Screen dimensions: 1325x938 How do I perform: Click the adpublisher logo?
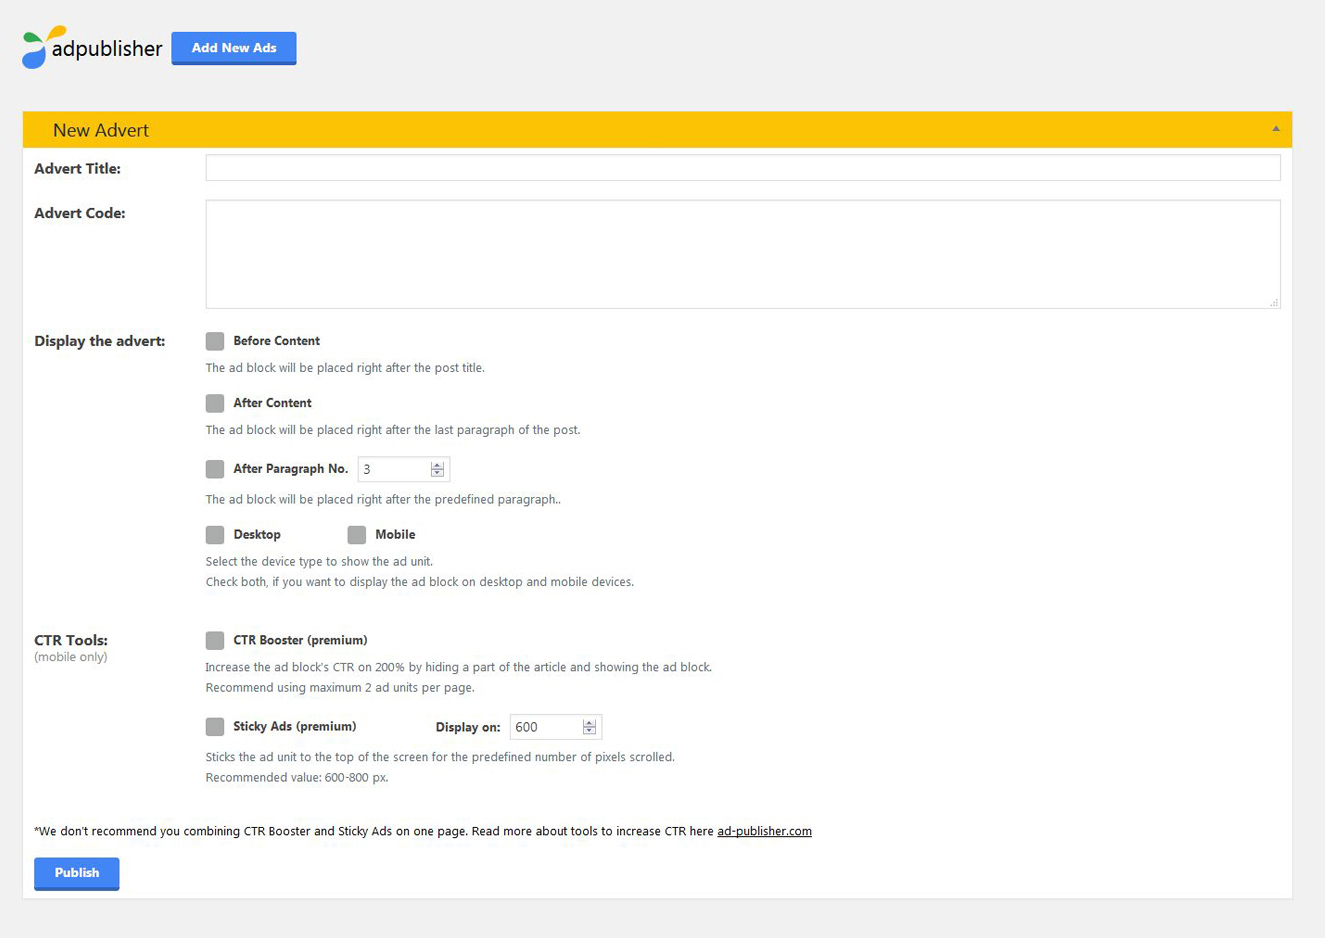pos(92,47)
